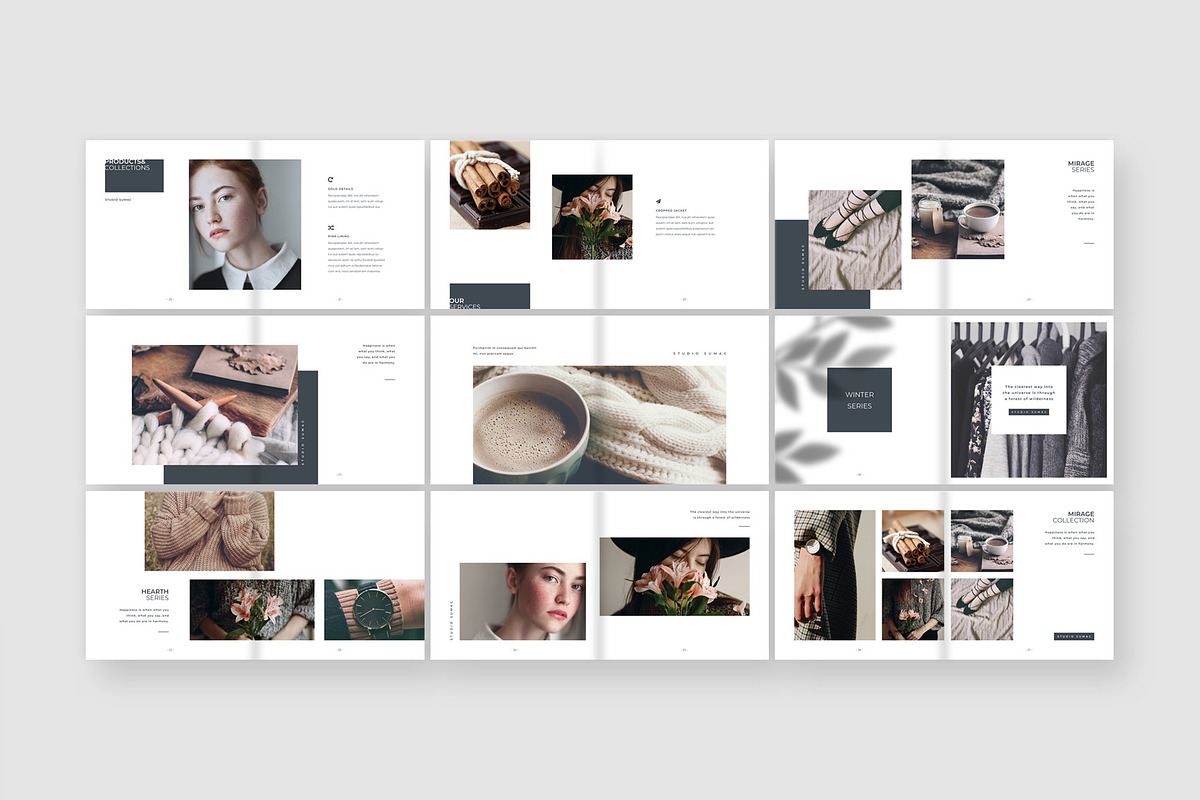
Task: Click the WINTER SERIES dark square
Action: point(859,400)
